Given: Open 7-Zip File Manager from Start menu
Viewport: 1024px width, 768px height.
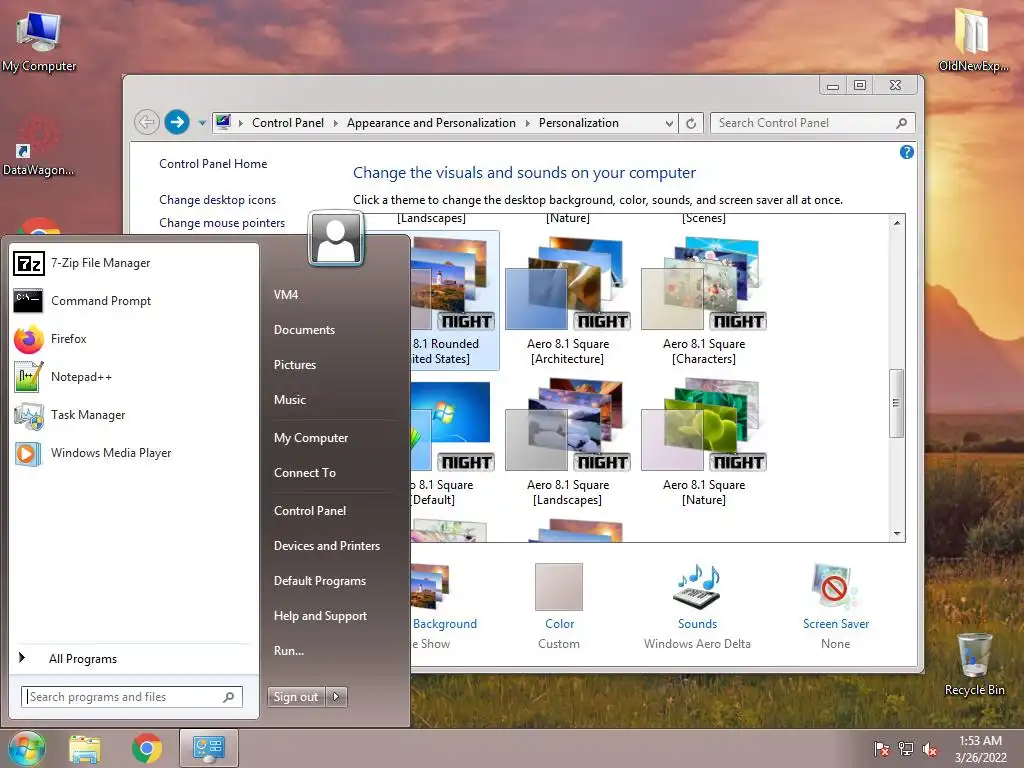Looking at the screenshot, I should (x=134, y=263).
